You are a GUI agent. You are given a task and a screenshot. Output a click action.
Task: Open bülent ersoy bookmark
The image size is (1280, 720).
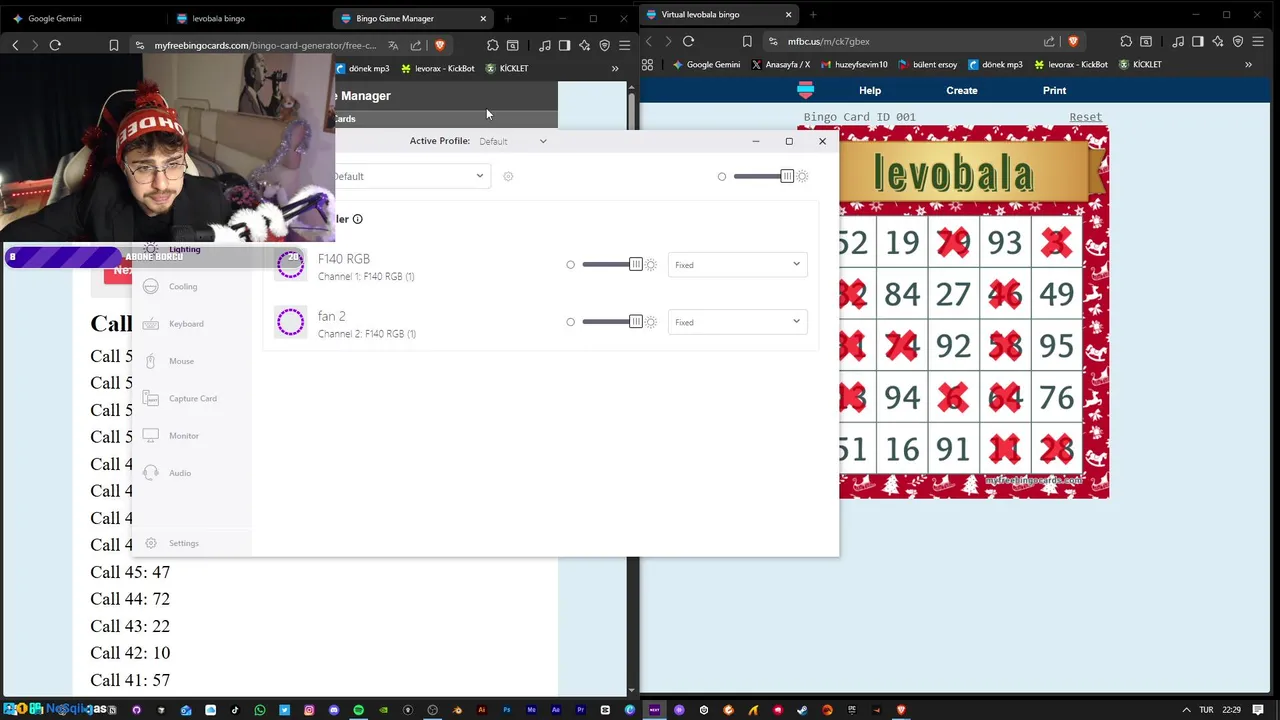pyautogui.click(x=928, y=64)
